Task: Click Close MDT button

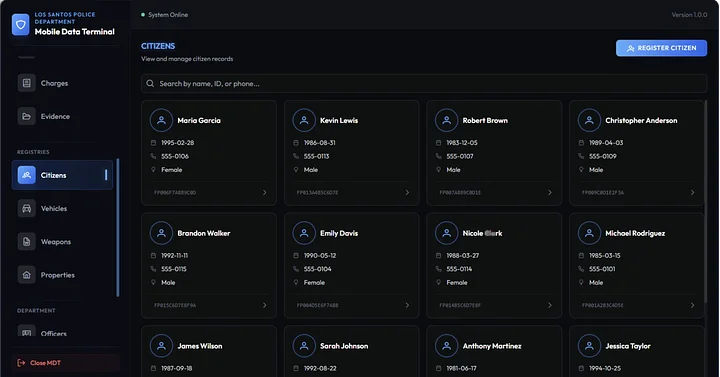Action: point(66,363)
